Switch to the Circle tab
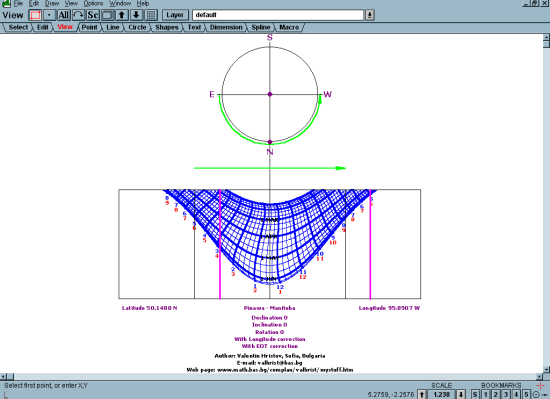550x399 pixels. pos(137,27)
